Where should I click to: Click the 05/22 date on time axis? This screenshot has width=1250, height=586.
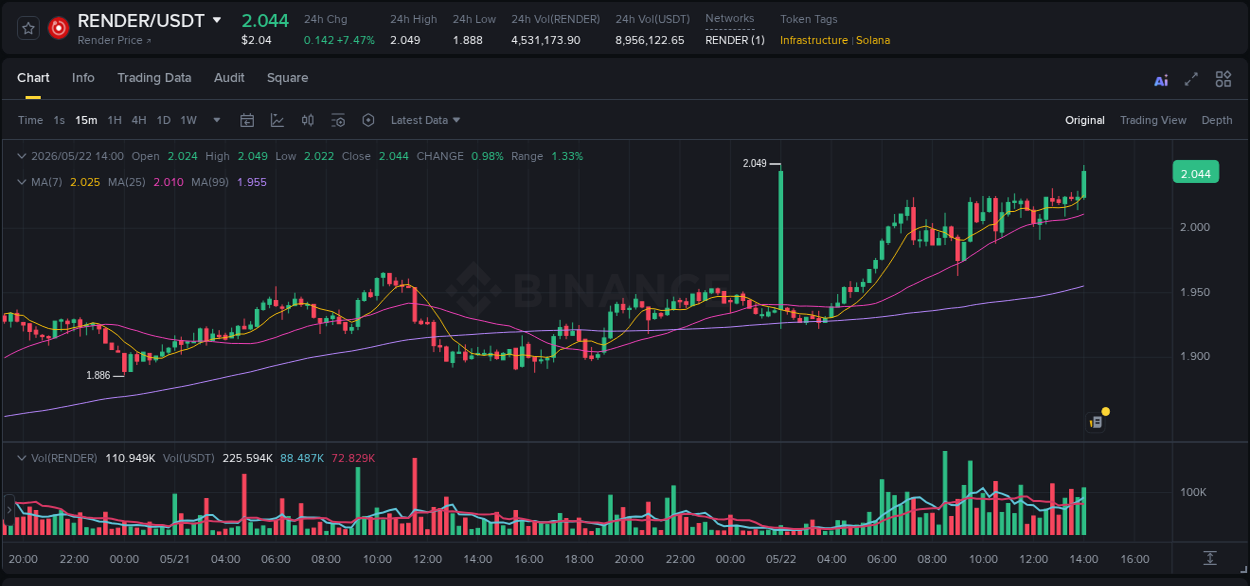(780, 559)
